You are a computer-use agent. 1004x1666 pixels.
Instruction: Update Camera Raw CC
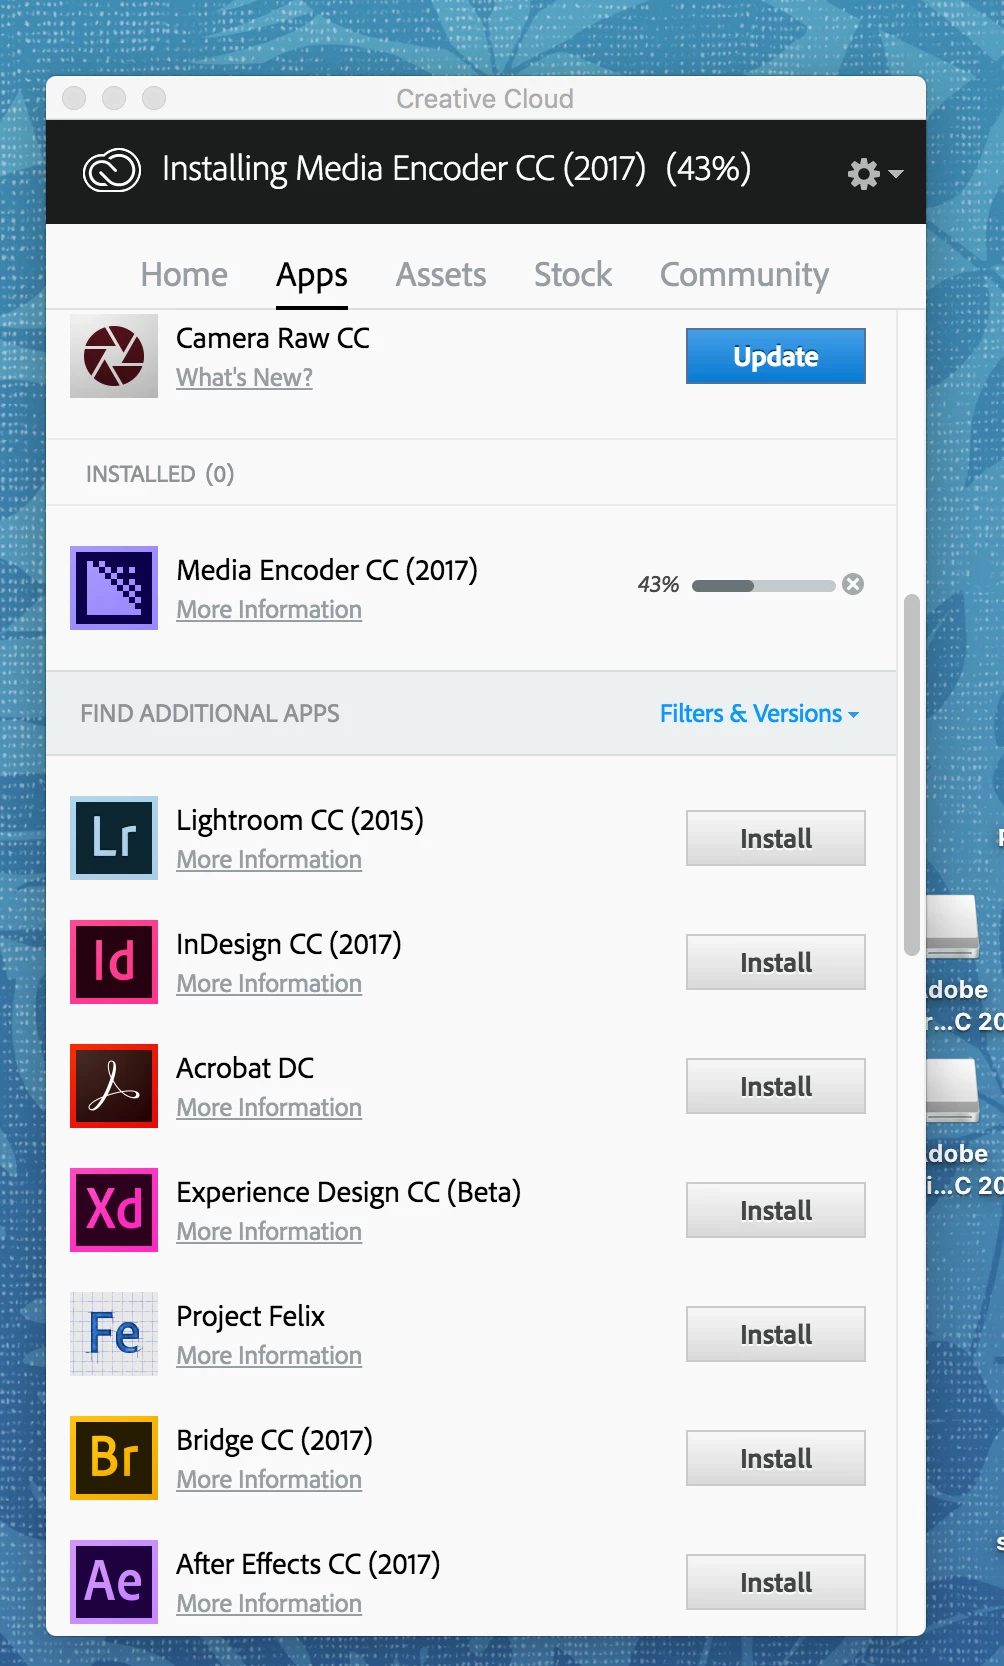point(776,356)
